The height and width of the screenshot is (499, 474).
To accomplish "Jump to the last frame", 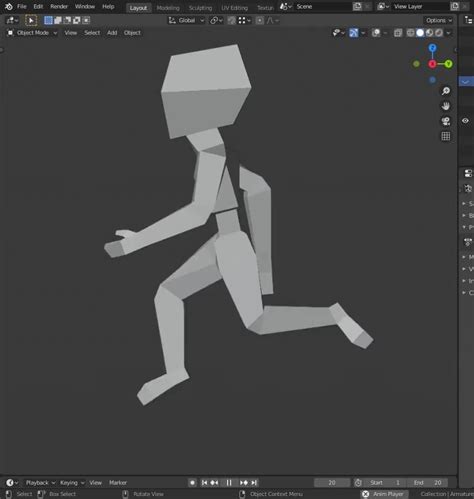I will pyautogui.click(x=254, y=483).
